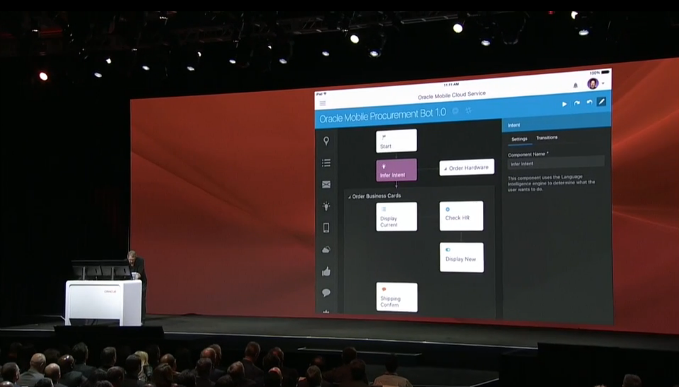Select the location pin sidebar icon

[326, 141]
